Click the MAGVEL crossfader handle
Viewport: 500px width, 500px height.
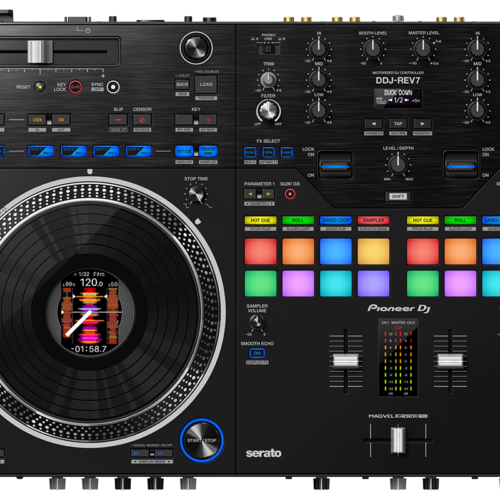(x=398, y=440)
